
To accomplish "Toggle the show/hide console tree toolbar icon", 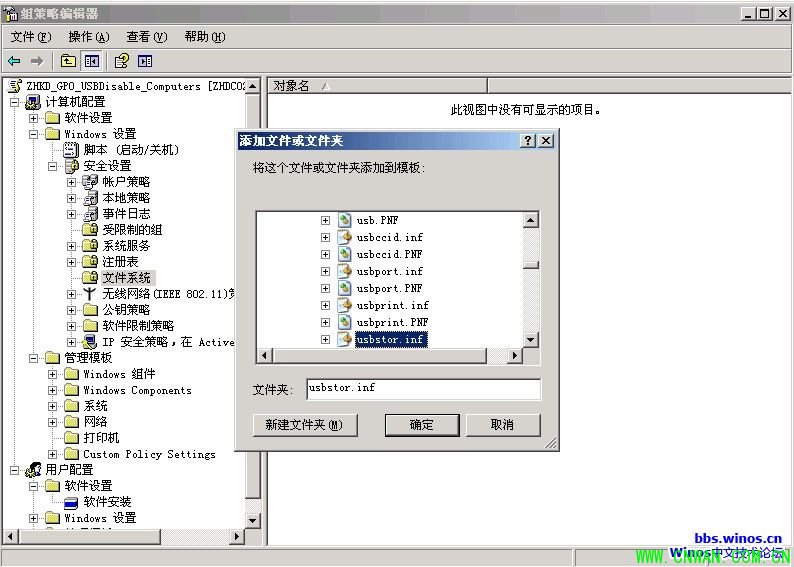I will (92, 61).
